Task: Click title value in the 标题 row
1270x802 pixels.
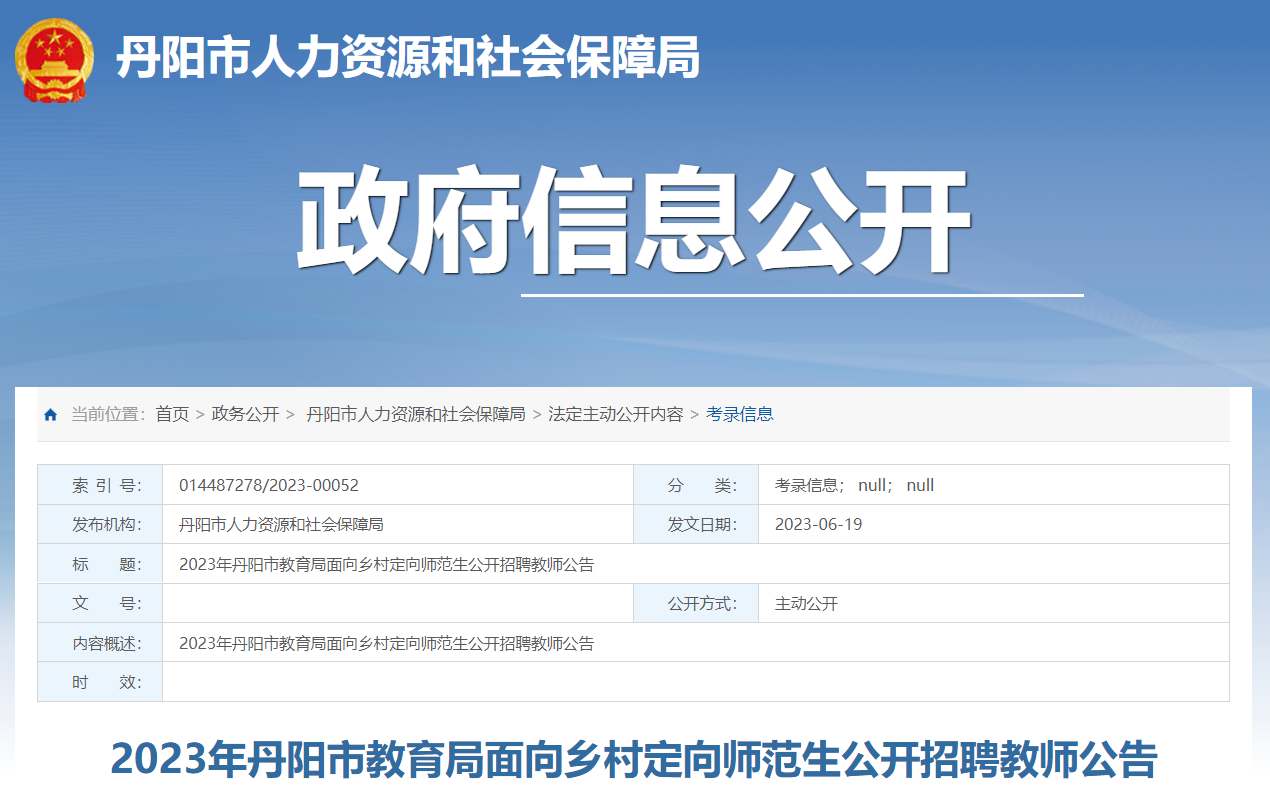Action: tap(387, 564)
